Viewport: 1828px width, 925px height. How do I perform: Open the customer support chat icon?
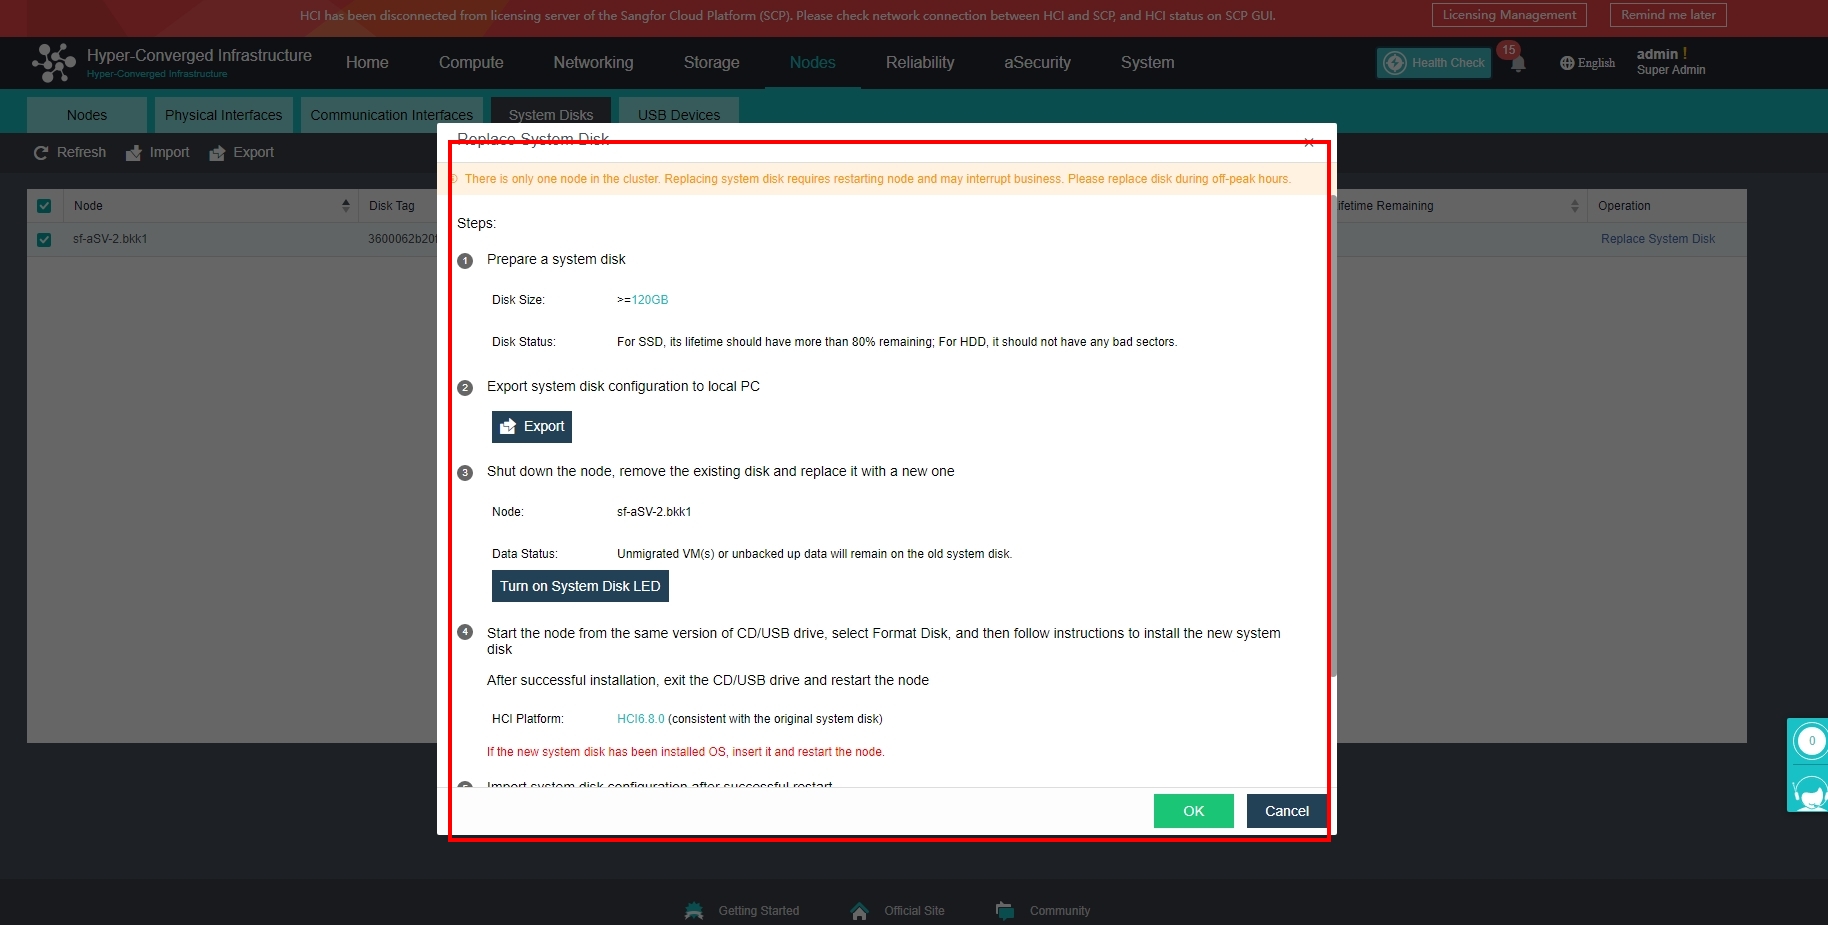(1810, 792)
